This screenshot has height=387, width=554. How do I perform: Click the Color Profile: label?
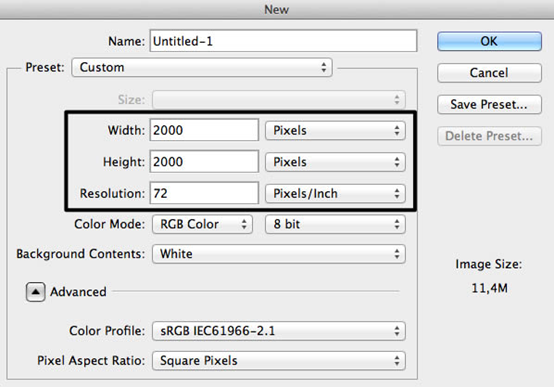[107, 331]
